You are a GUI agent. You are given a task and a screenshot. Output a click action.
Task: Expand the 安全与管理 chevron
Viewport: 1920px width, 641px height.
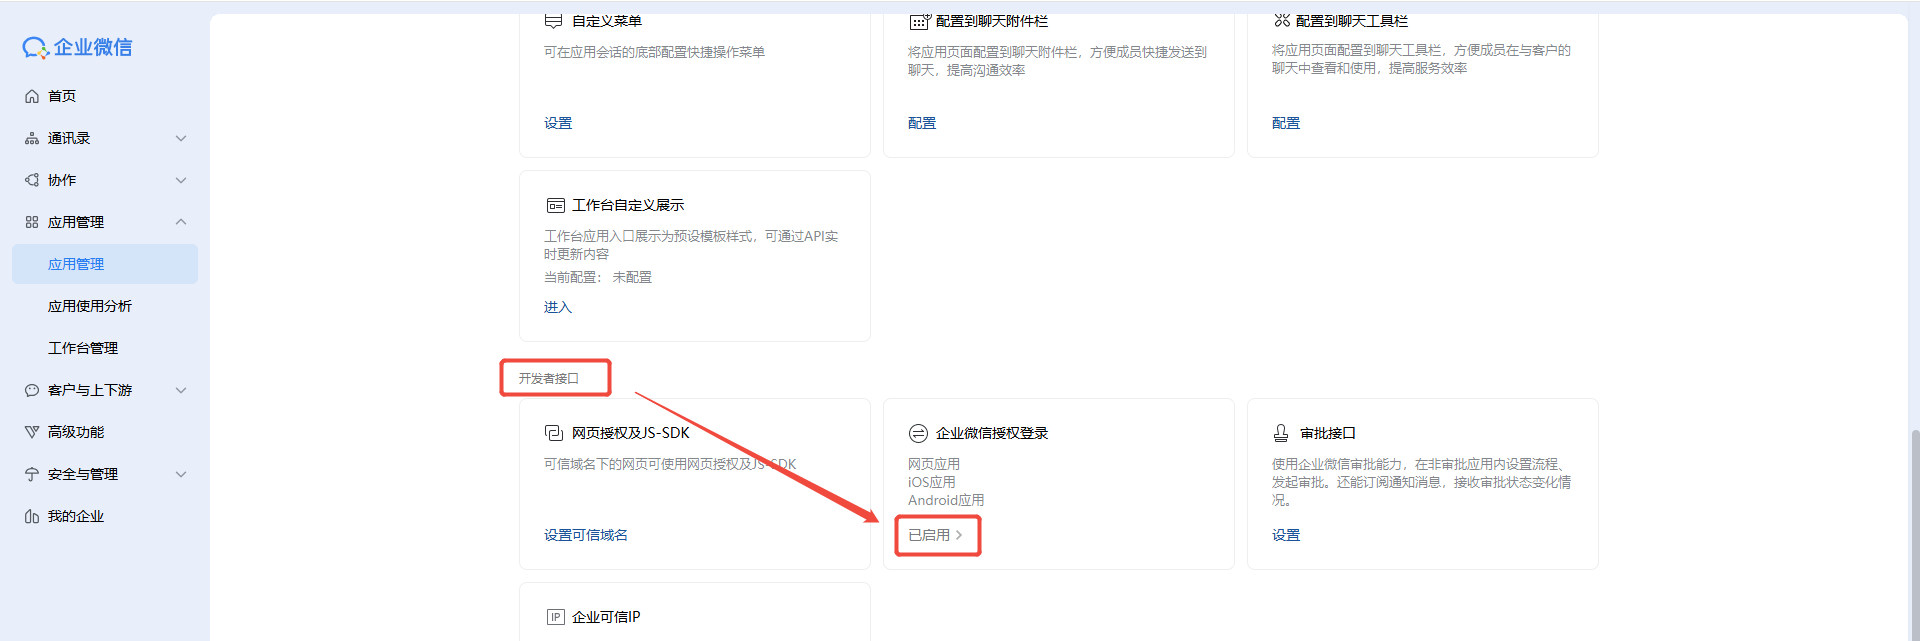[x=181, y=474]
